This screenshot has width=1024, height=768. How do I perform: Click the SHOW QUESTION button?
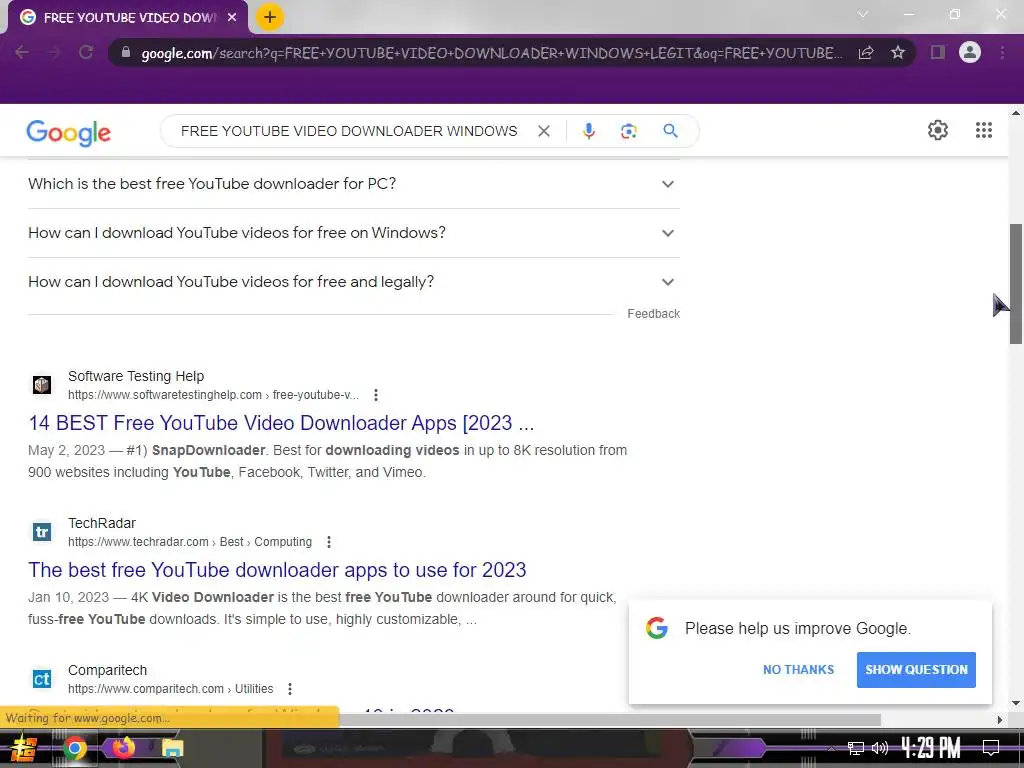coord(916,670)
